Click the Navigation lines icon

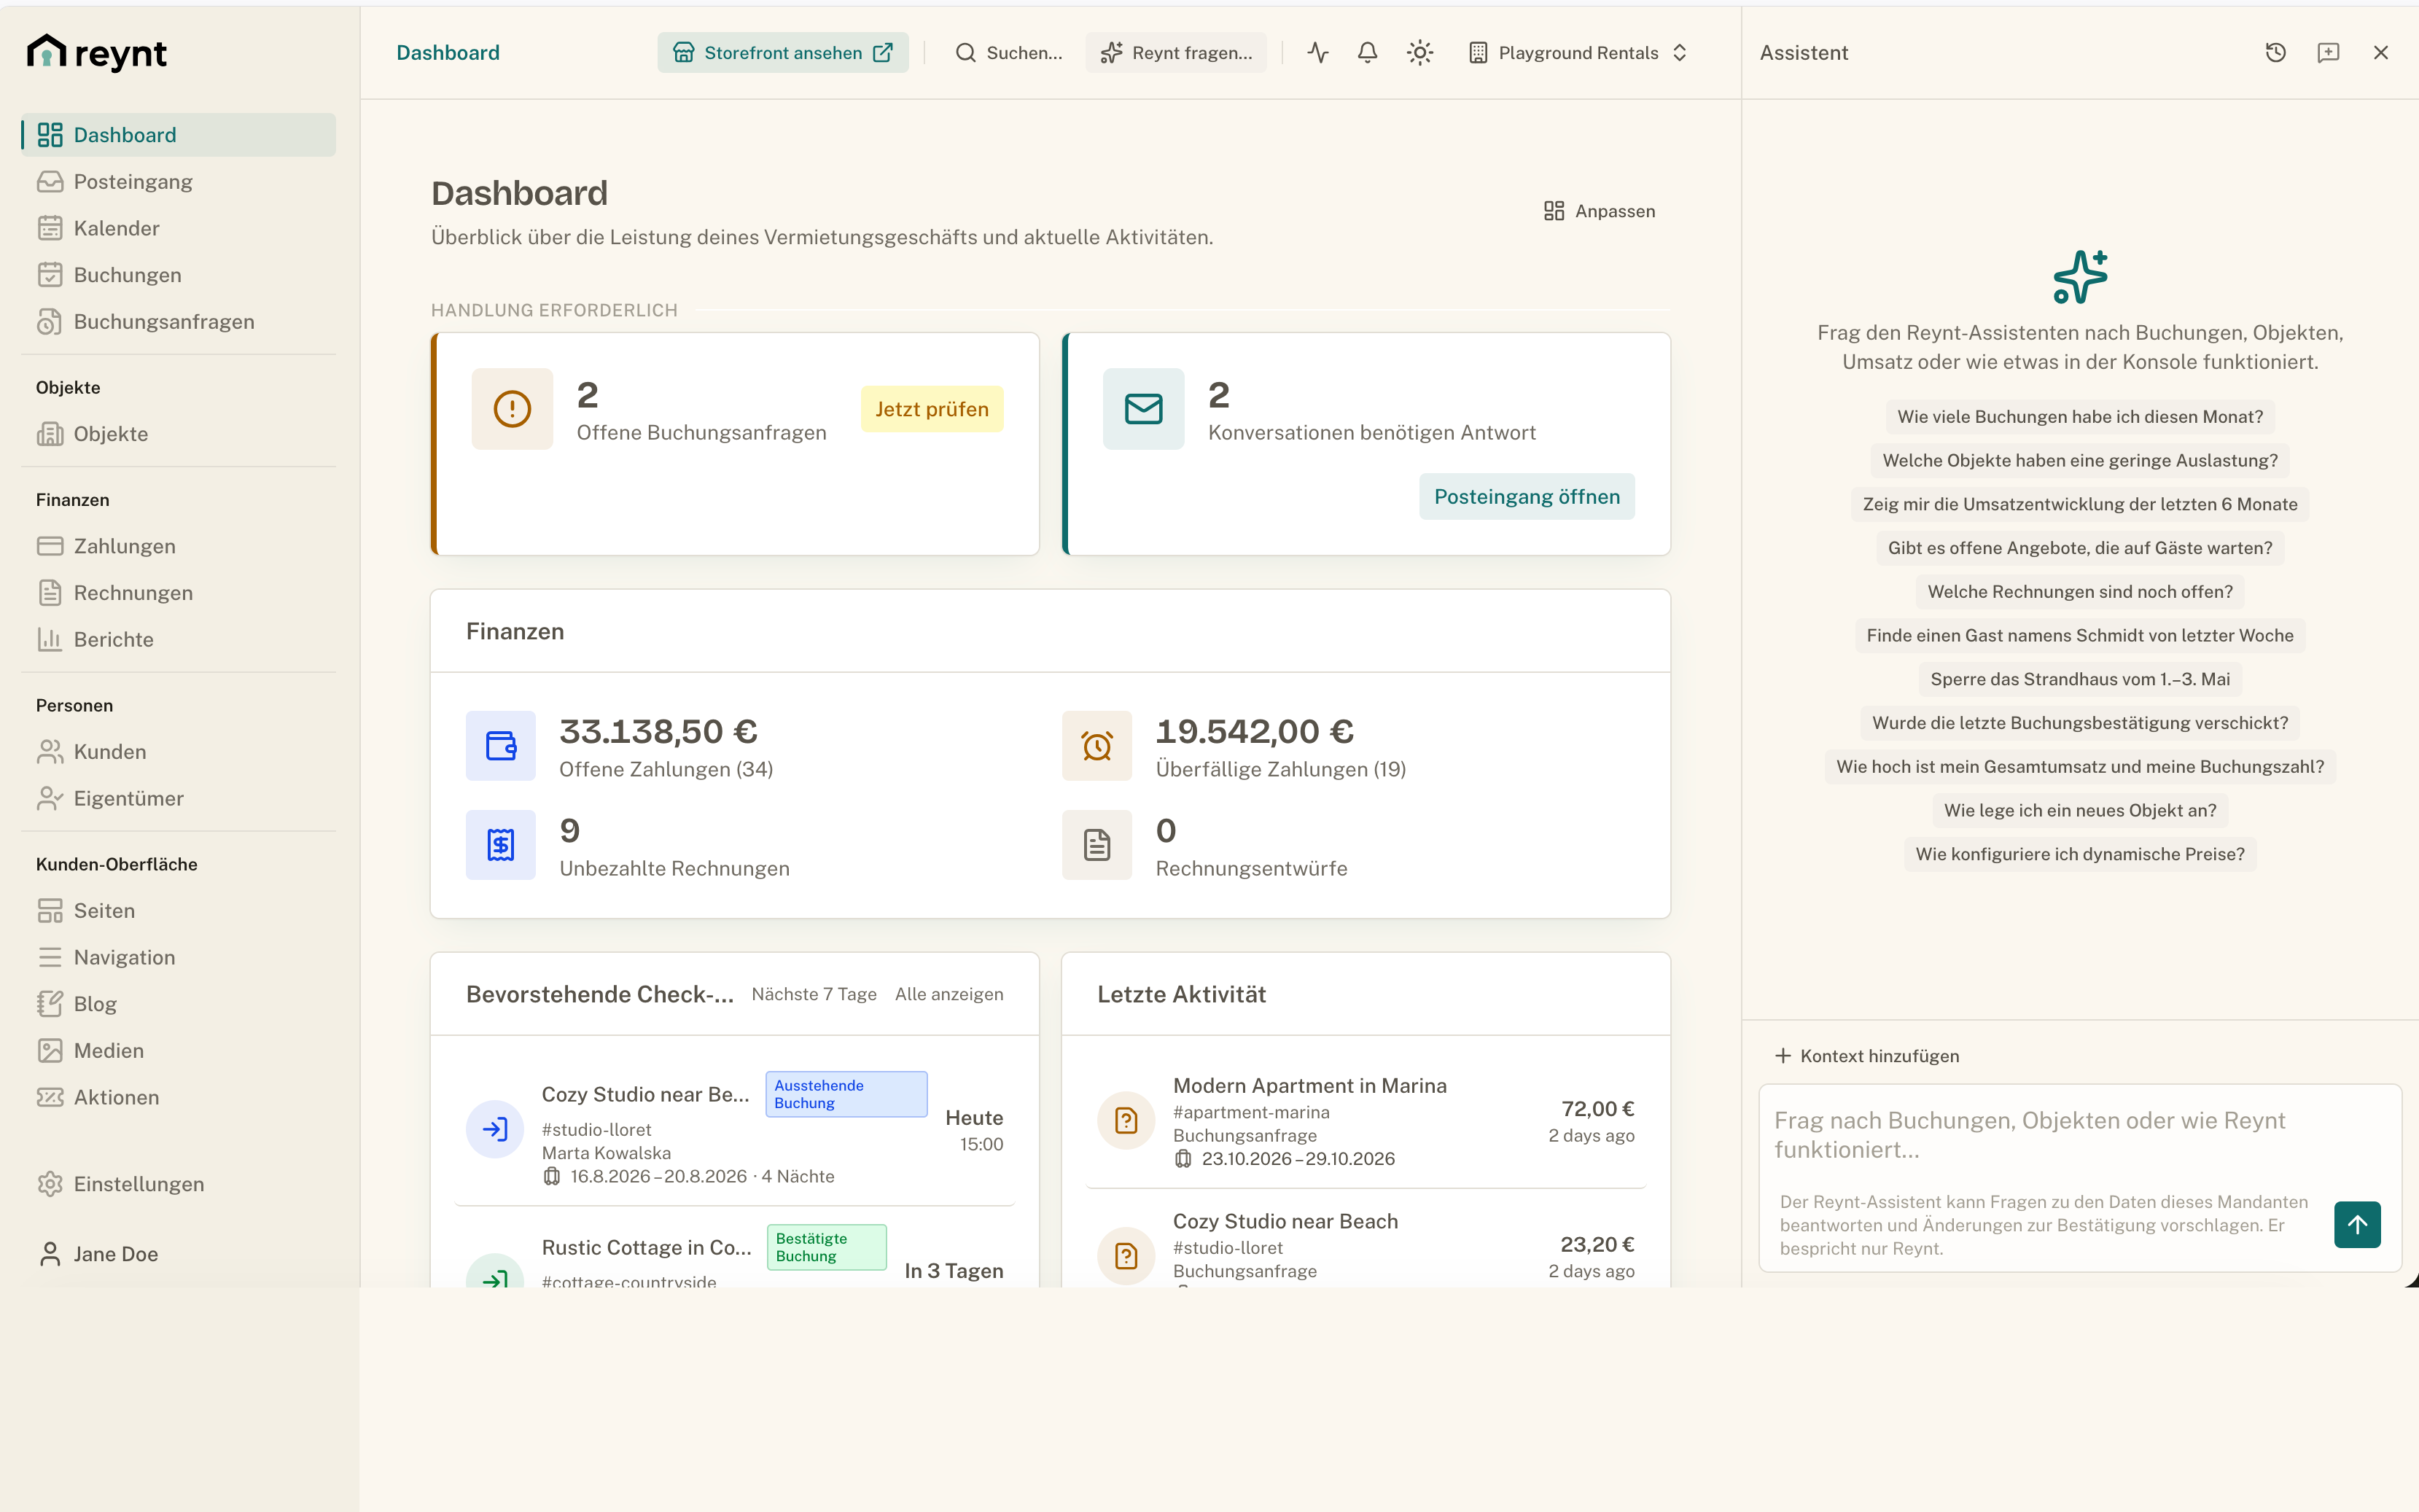tap(50, 957)
